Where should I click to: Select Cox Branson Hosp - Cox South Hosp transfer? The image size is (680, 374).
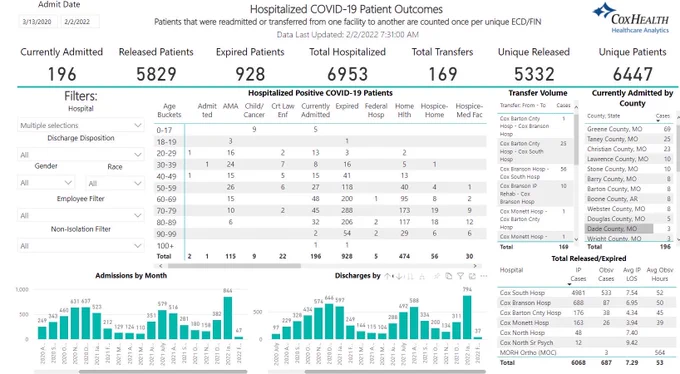point(535,173)
